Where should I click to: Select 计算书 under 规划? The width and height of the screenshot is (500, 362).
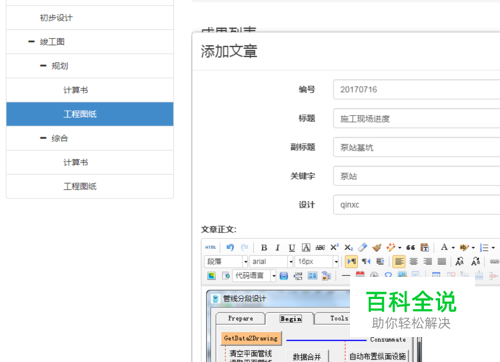point(90,90)
